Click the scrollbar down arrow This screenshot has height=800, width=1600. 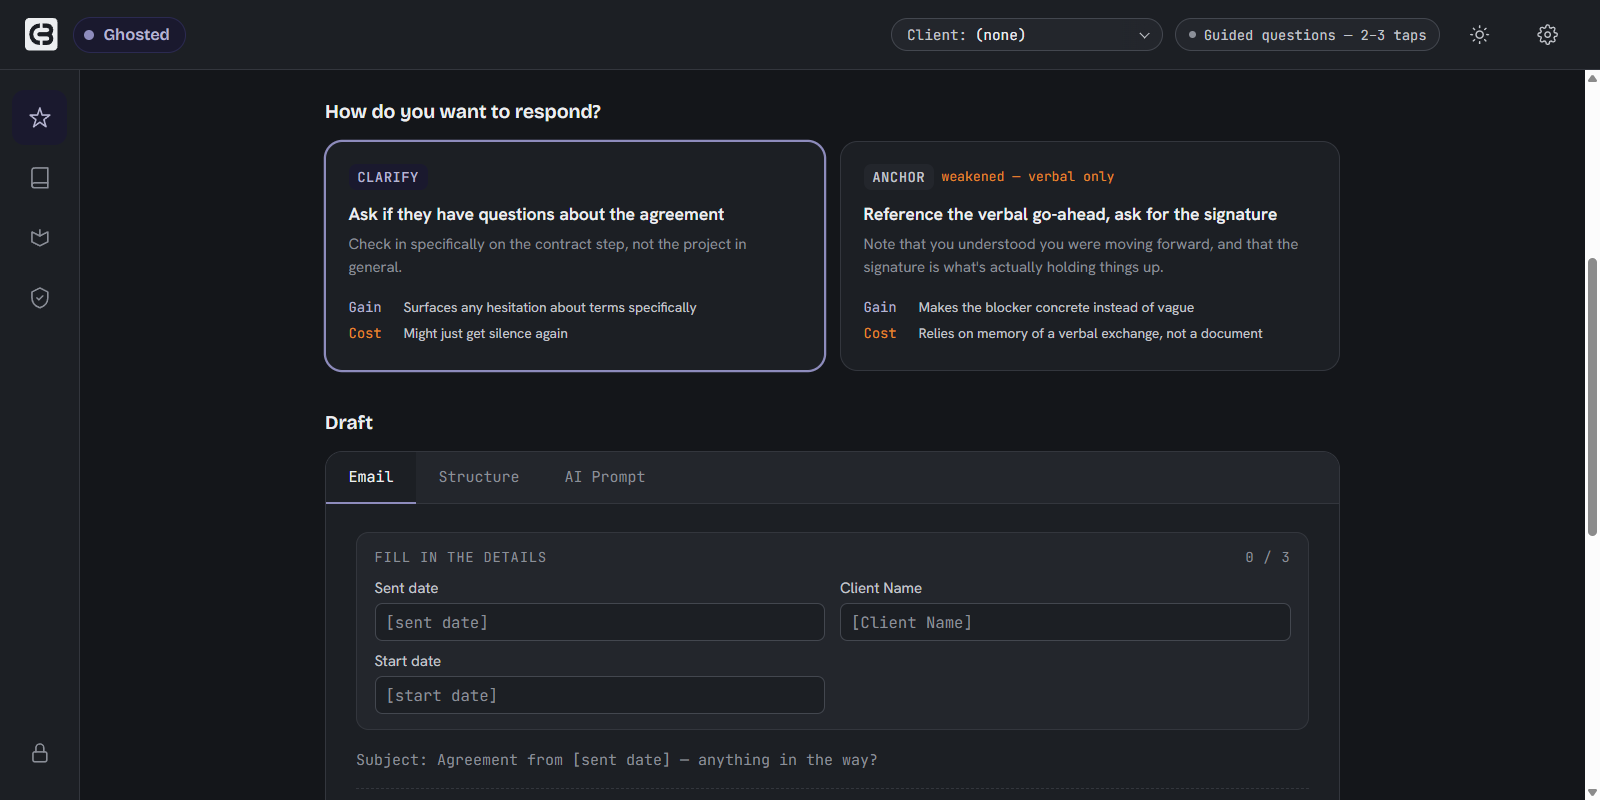1592,792
